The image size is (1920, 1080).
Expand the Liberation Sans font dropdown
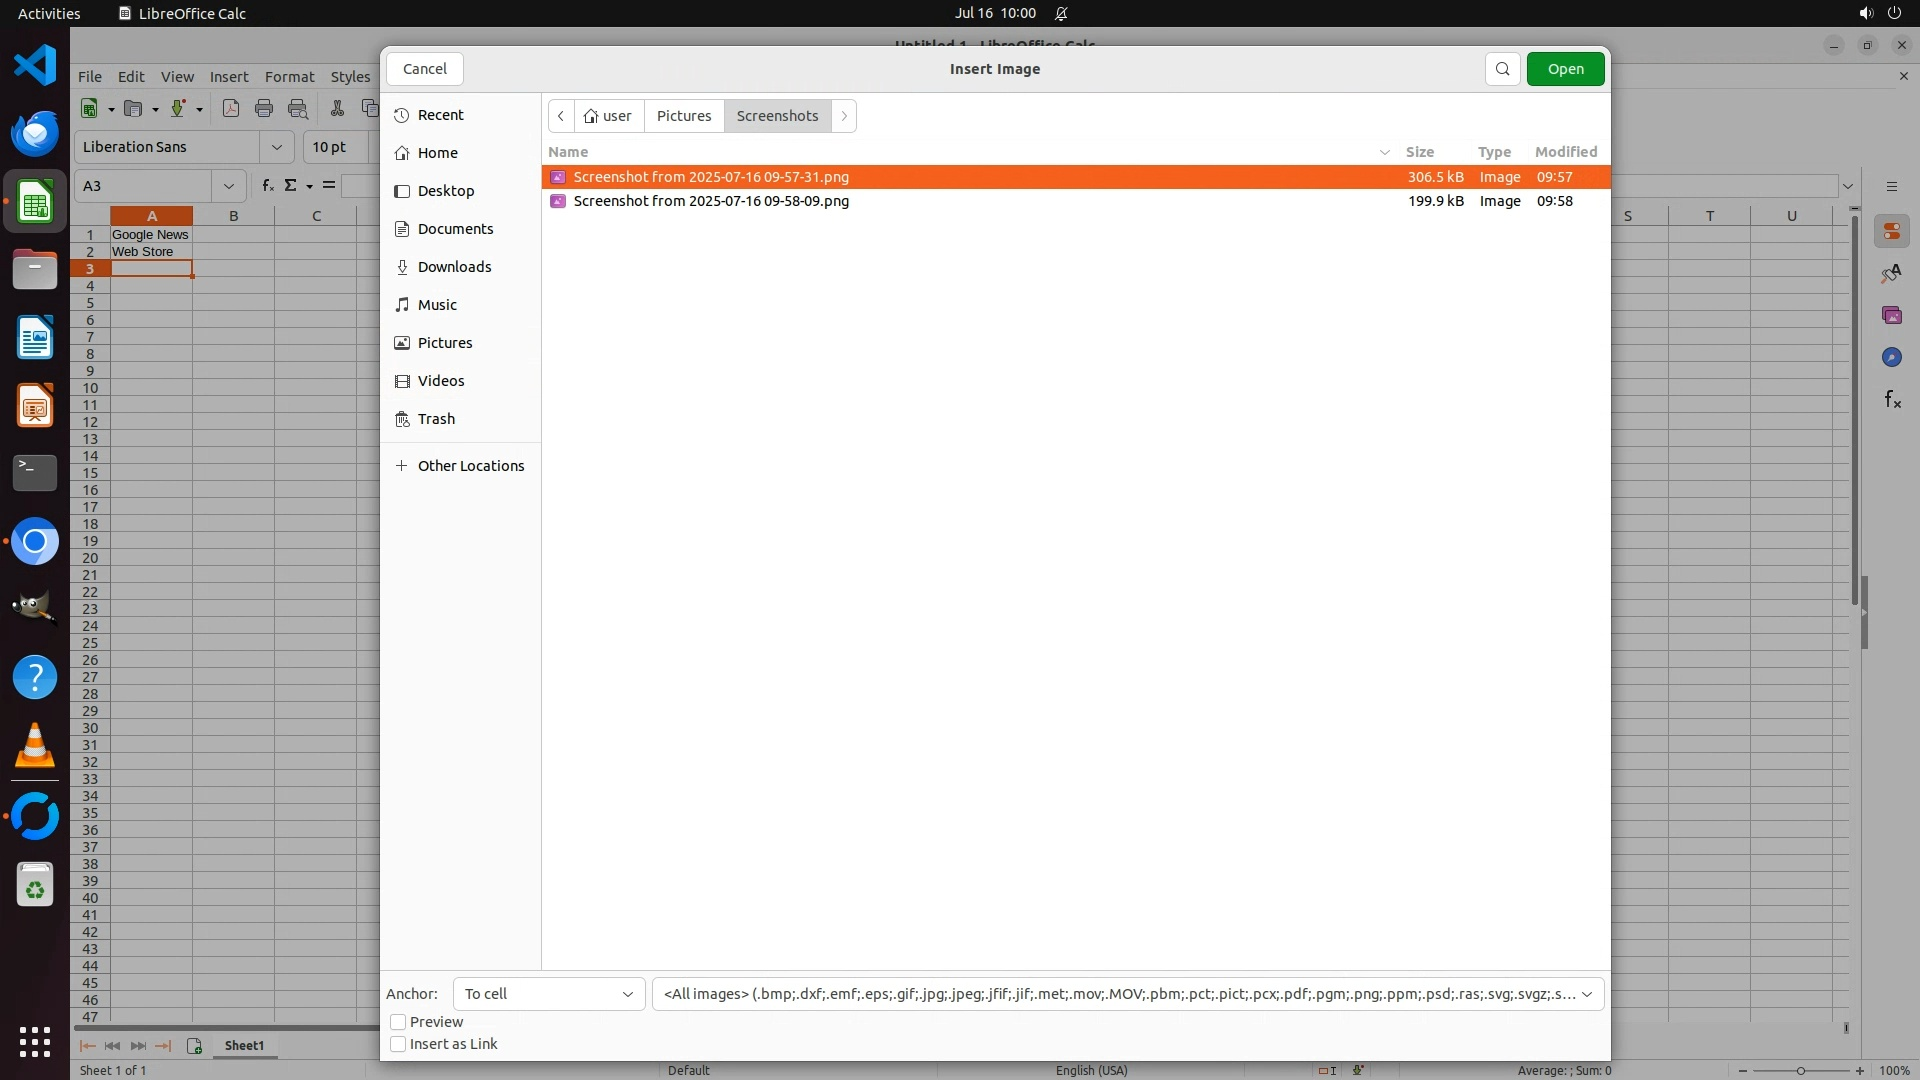click(x=276, y=147)
